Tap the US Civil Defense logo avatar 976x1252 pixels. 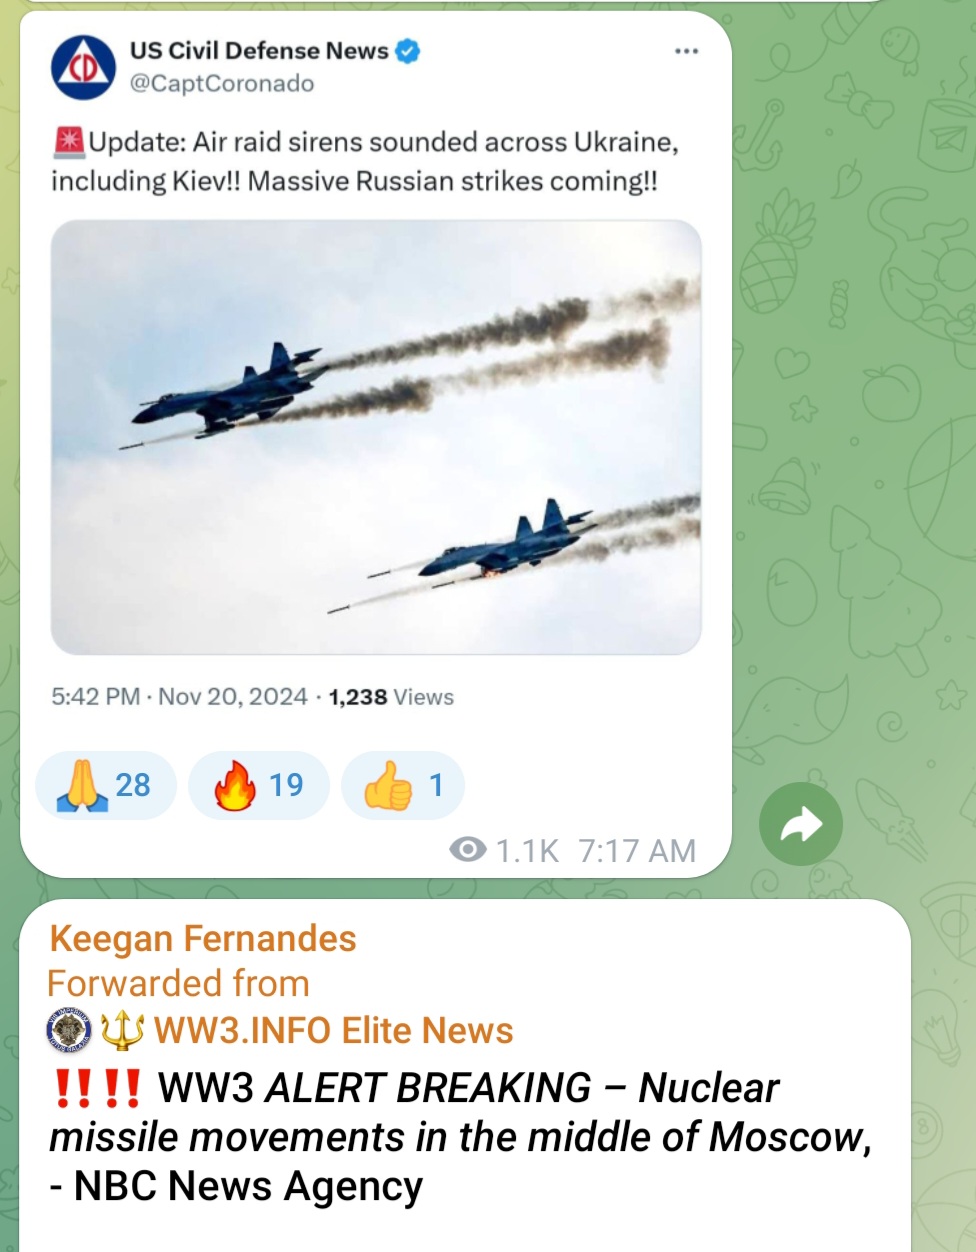pyautogui.click(x=84, y=67)
